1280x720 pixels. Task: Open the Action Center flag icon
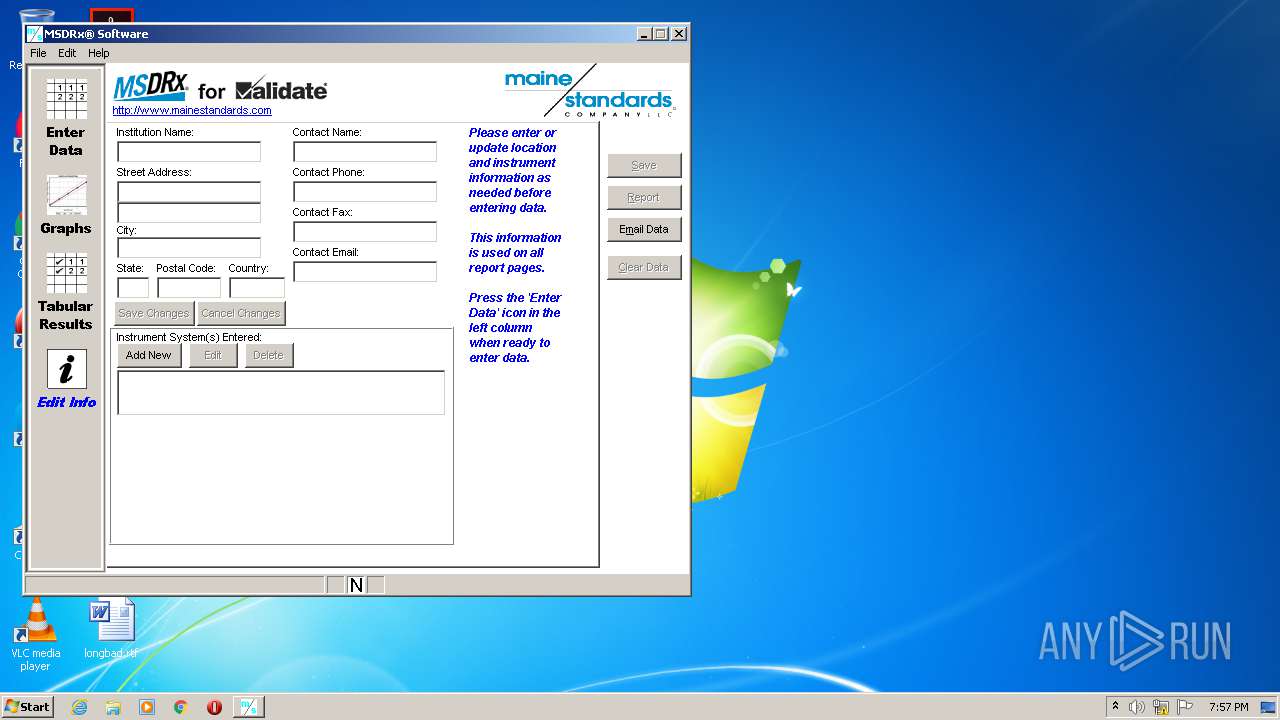click(x=1185, y=707)
